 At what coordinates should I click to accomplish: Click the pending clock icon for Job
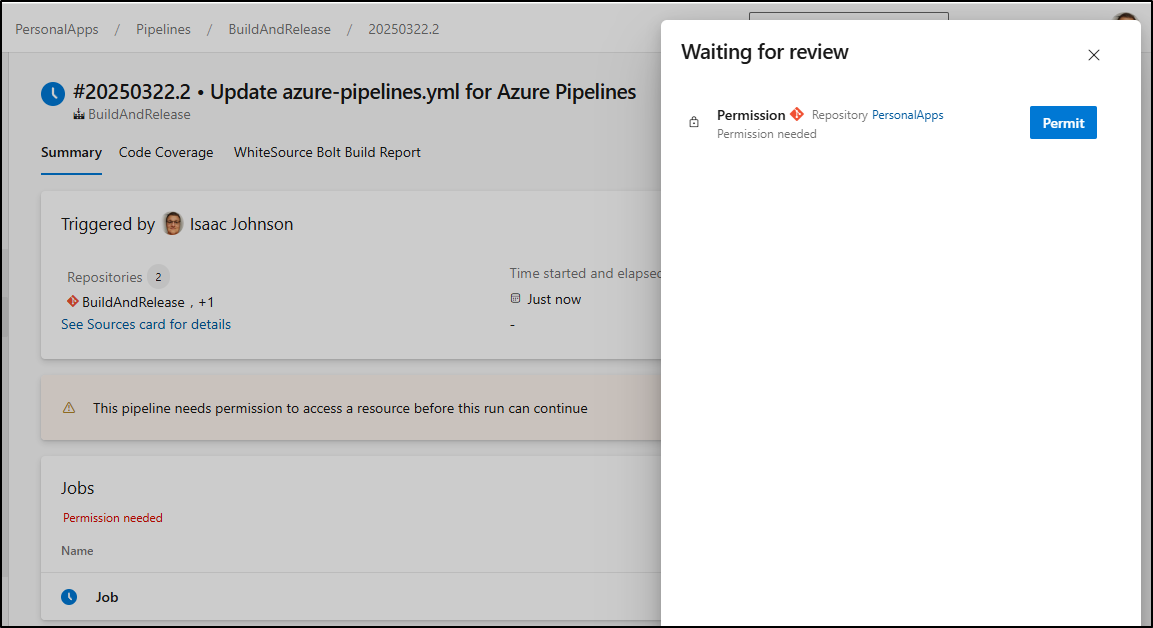tap(69, 596)
